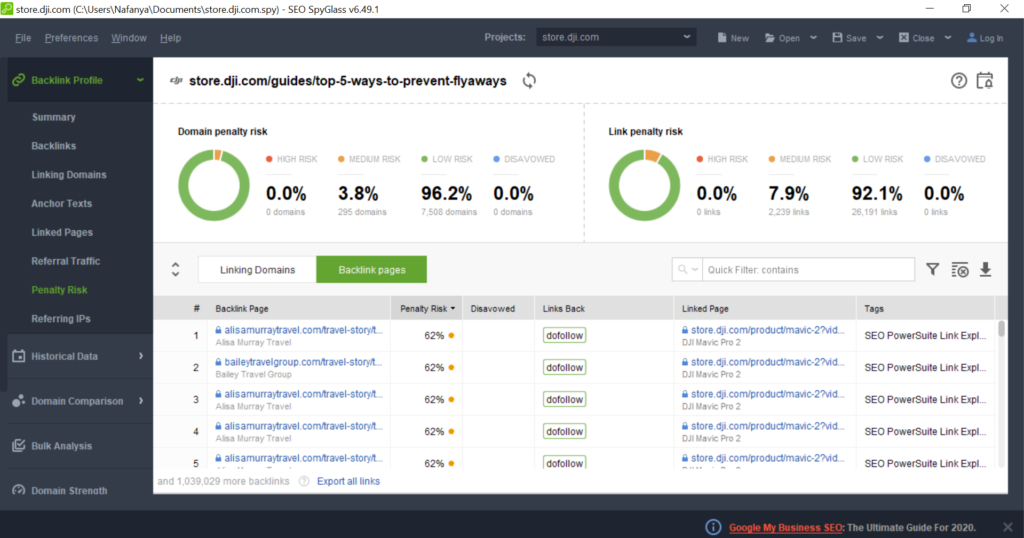Open the scheduler calendar icon at top right
1024x538 pixels.
[985, 81]
